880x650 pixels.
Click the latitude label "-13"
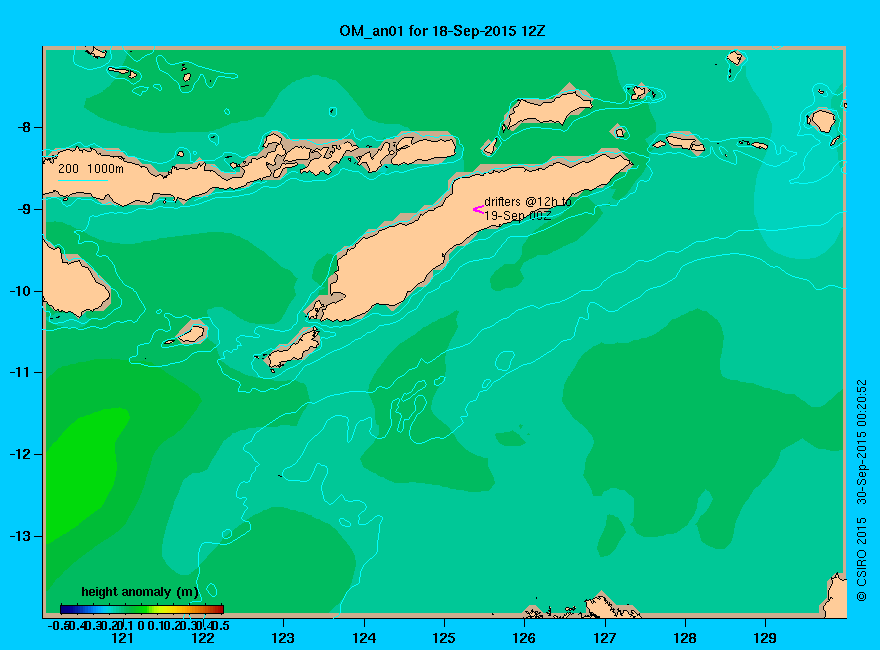coord(20,536)
